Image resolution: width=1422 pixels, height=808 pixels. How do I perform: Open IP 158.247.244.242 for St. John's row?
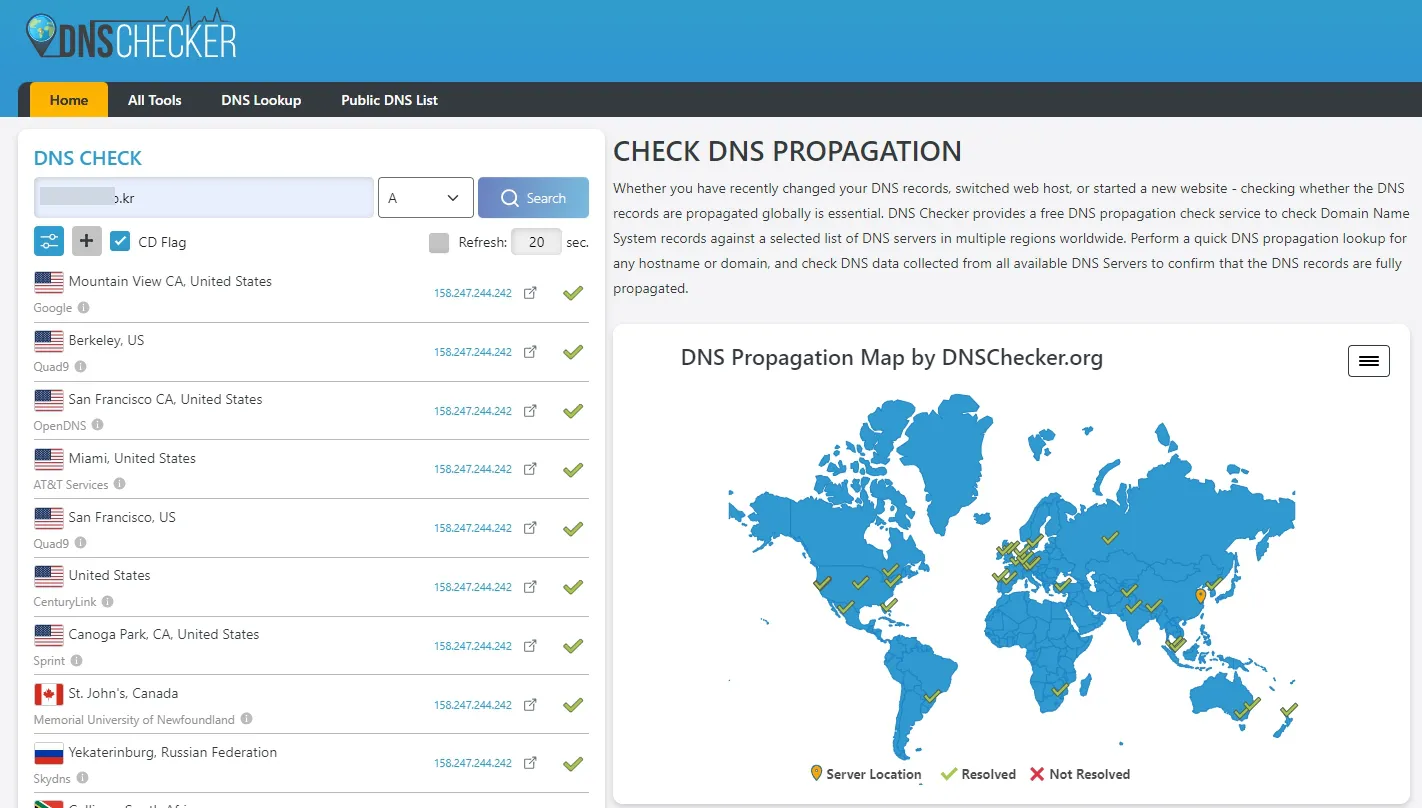pos(473,705)
